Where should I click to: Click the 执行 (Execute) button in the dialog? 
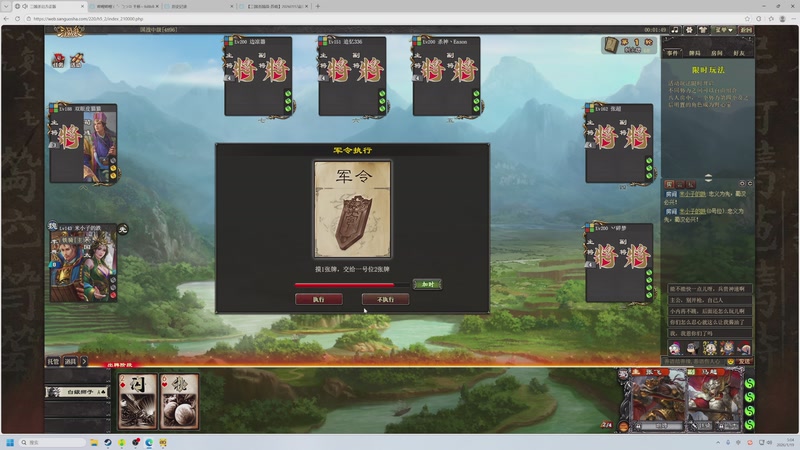[318, 299]
